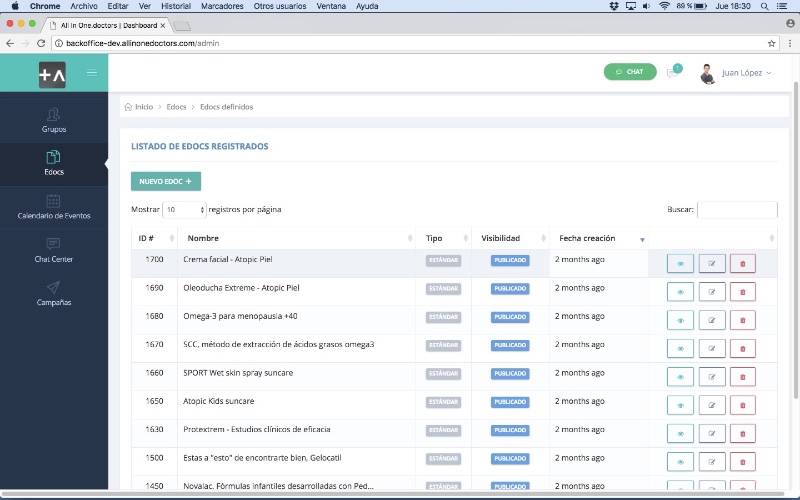Click the page vertical scrollbar
The width and height of the screenshot is (800, 500).
coord(796,240)
